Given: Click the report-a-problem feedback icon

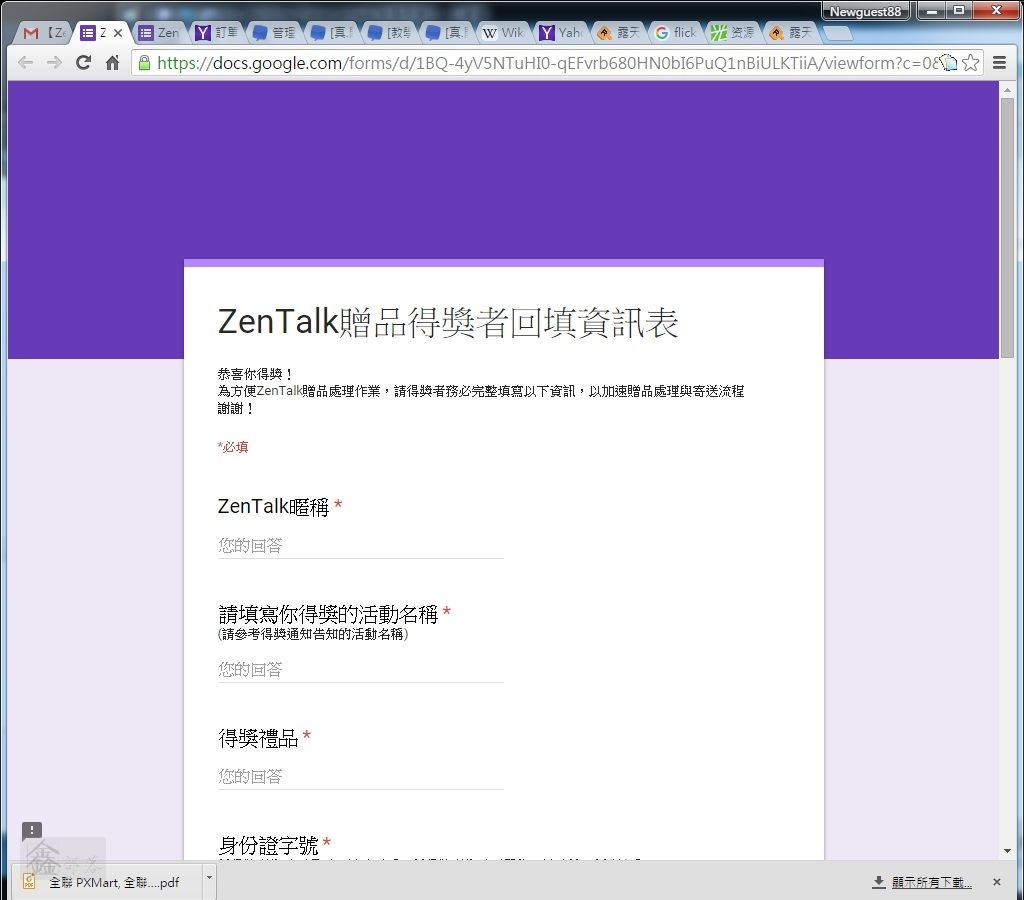Looking at the screenshot, I should tap(31, 831).
